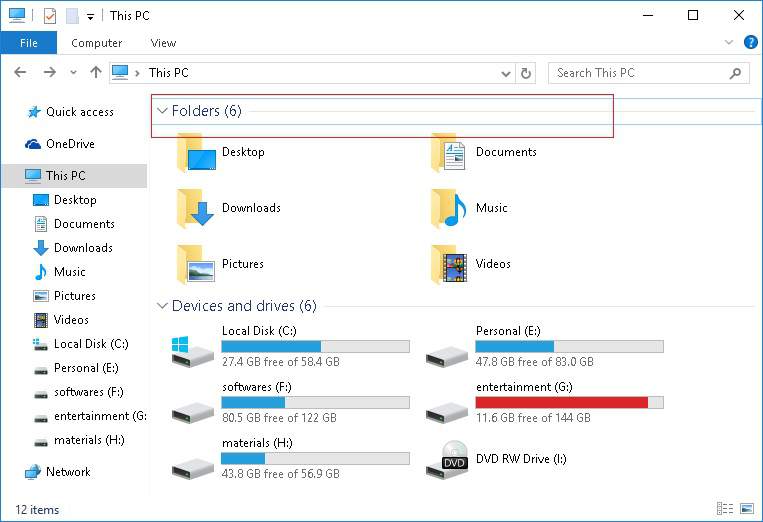Switch to the View tab
Screen dimensions: 763x522
click(163, 43)
